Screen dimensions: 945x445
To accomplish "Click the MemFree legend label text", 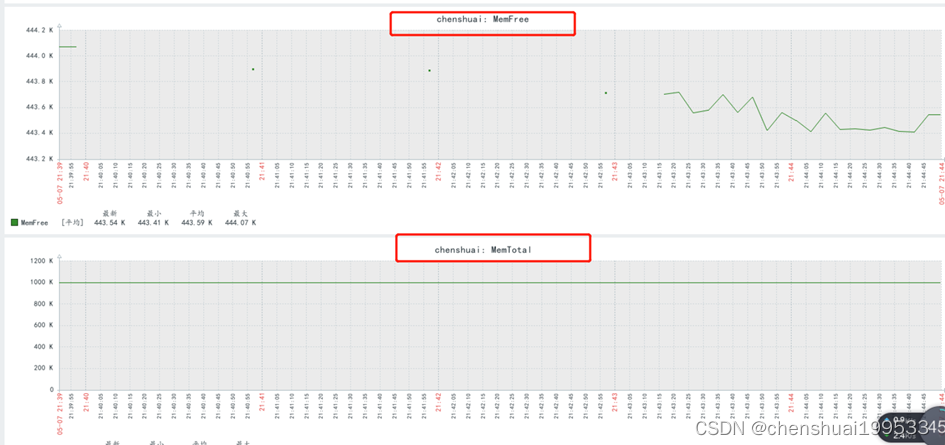I will pyautogui.click(x=34, y=222).
